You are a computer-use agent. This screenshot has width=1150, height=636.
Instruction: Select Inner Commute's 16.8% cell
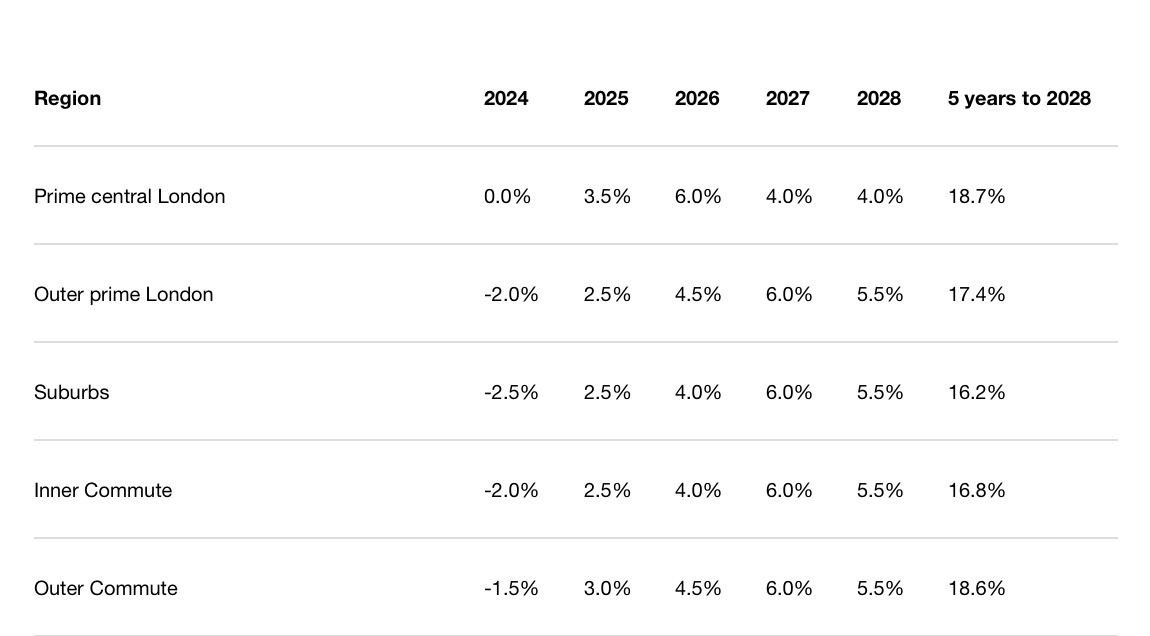(x=976, y=490)
